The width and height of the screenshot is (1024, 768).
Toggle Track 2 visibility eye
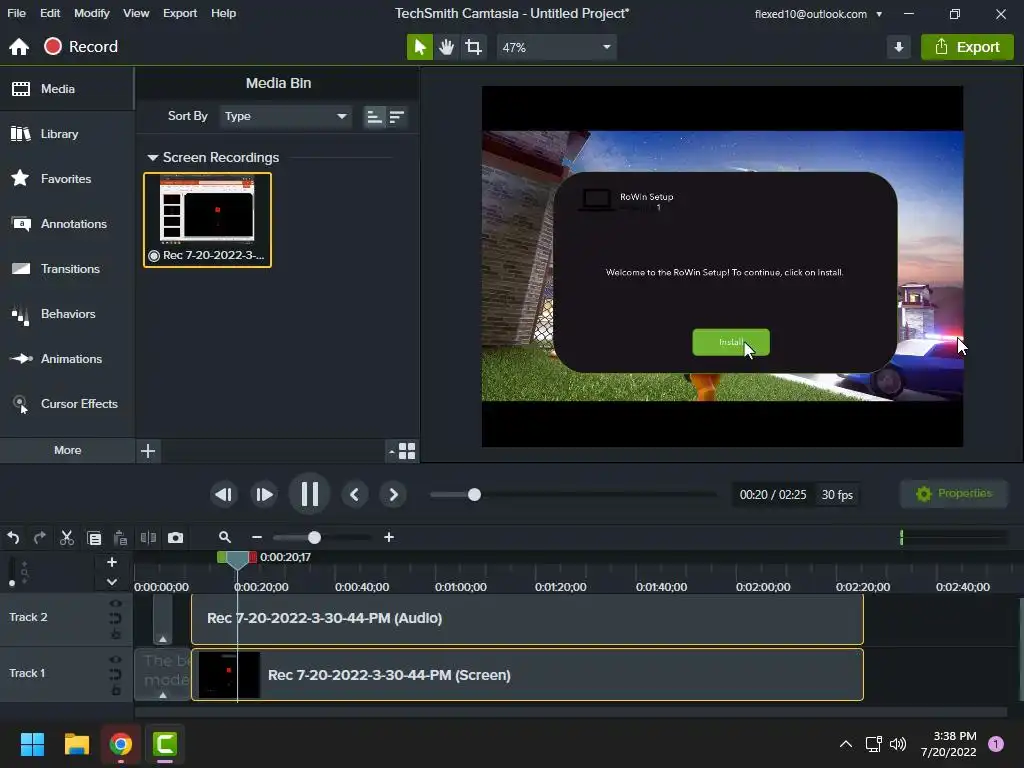[x=116, y=603]
